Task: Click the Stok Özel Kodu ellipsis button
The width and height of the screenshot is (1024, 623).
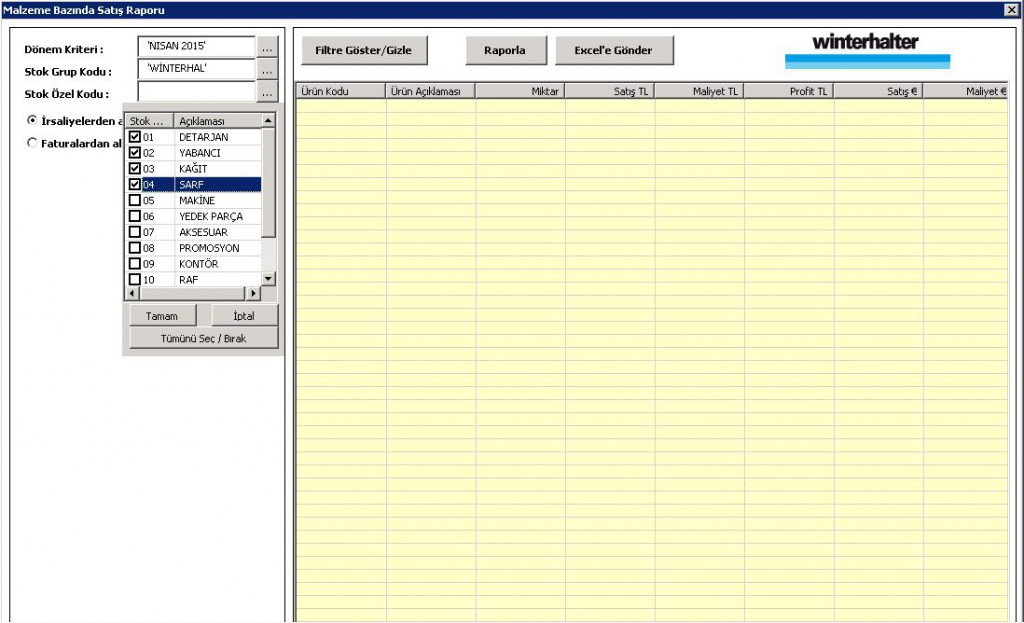Action: [x=266, y=94]
